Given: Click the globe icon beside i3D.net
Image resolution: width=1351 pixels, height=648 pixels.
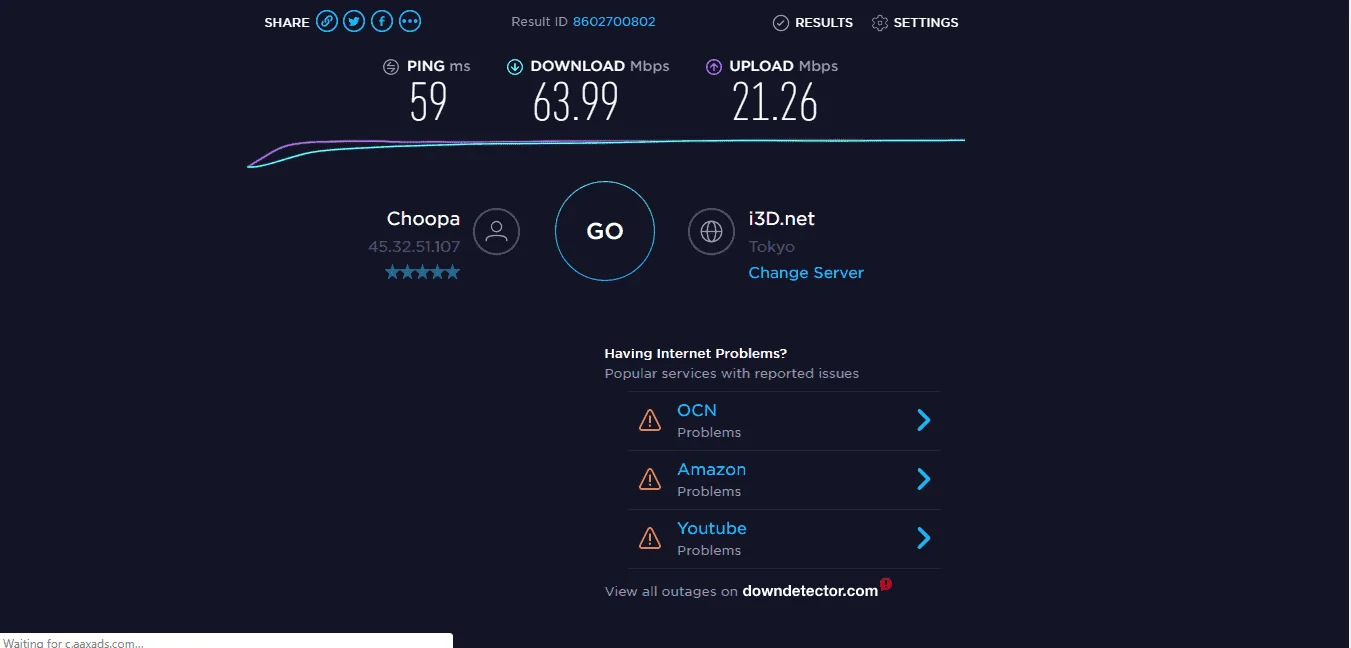Looking at the screenshot, I should coord(712,232).
